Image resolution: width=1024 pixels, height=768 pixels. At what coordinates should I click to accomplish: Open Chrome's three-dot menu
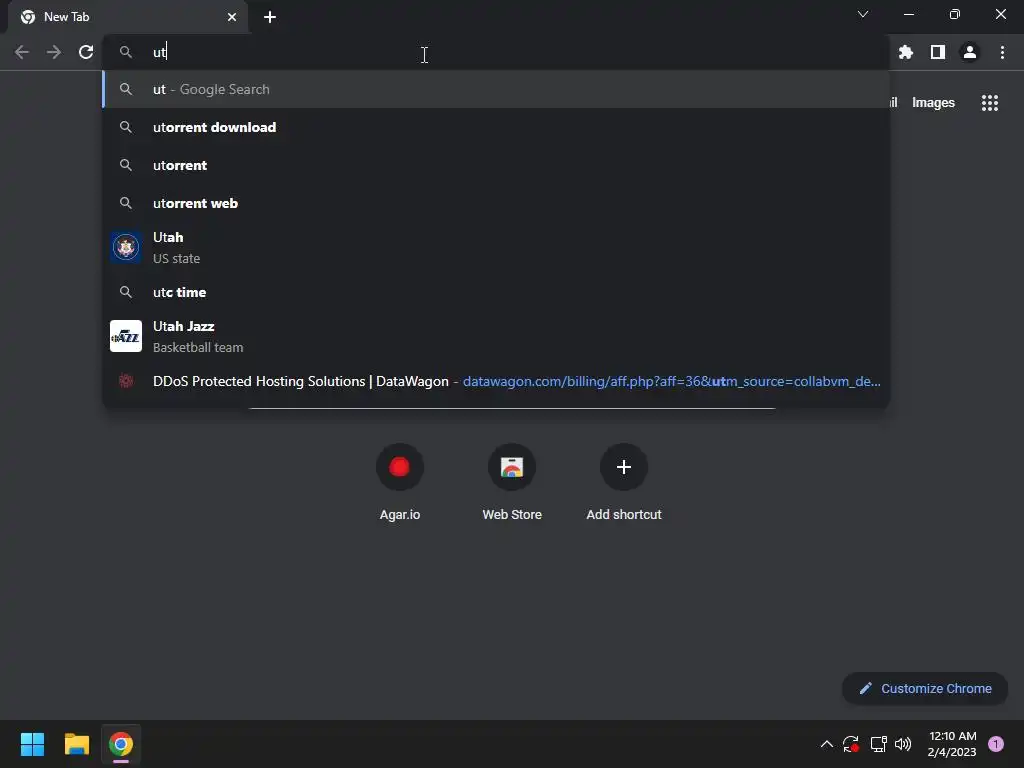[x=1002, y=52]
